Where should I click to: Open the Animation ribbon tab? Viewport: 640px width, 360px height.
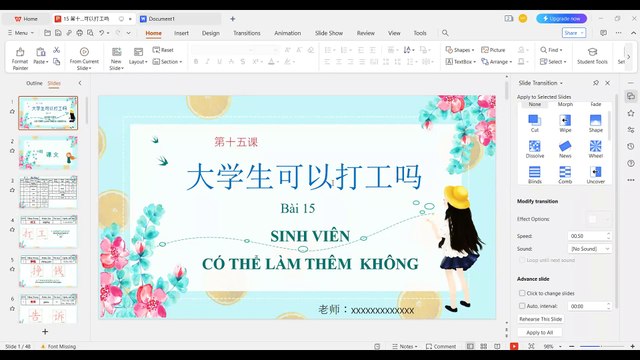tap(287, 33)
